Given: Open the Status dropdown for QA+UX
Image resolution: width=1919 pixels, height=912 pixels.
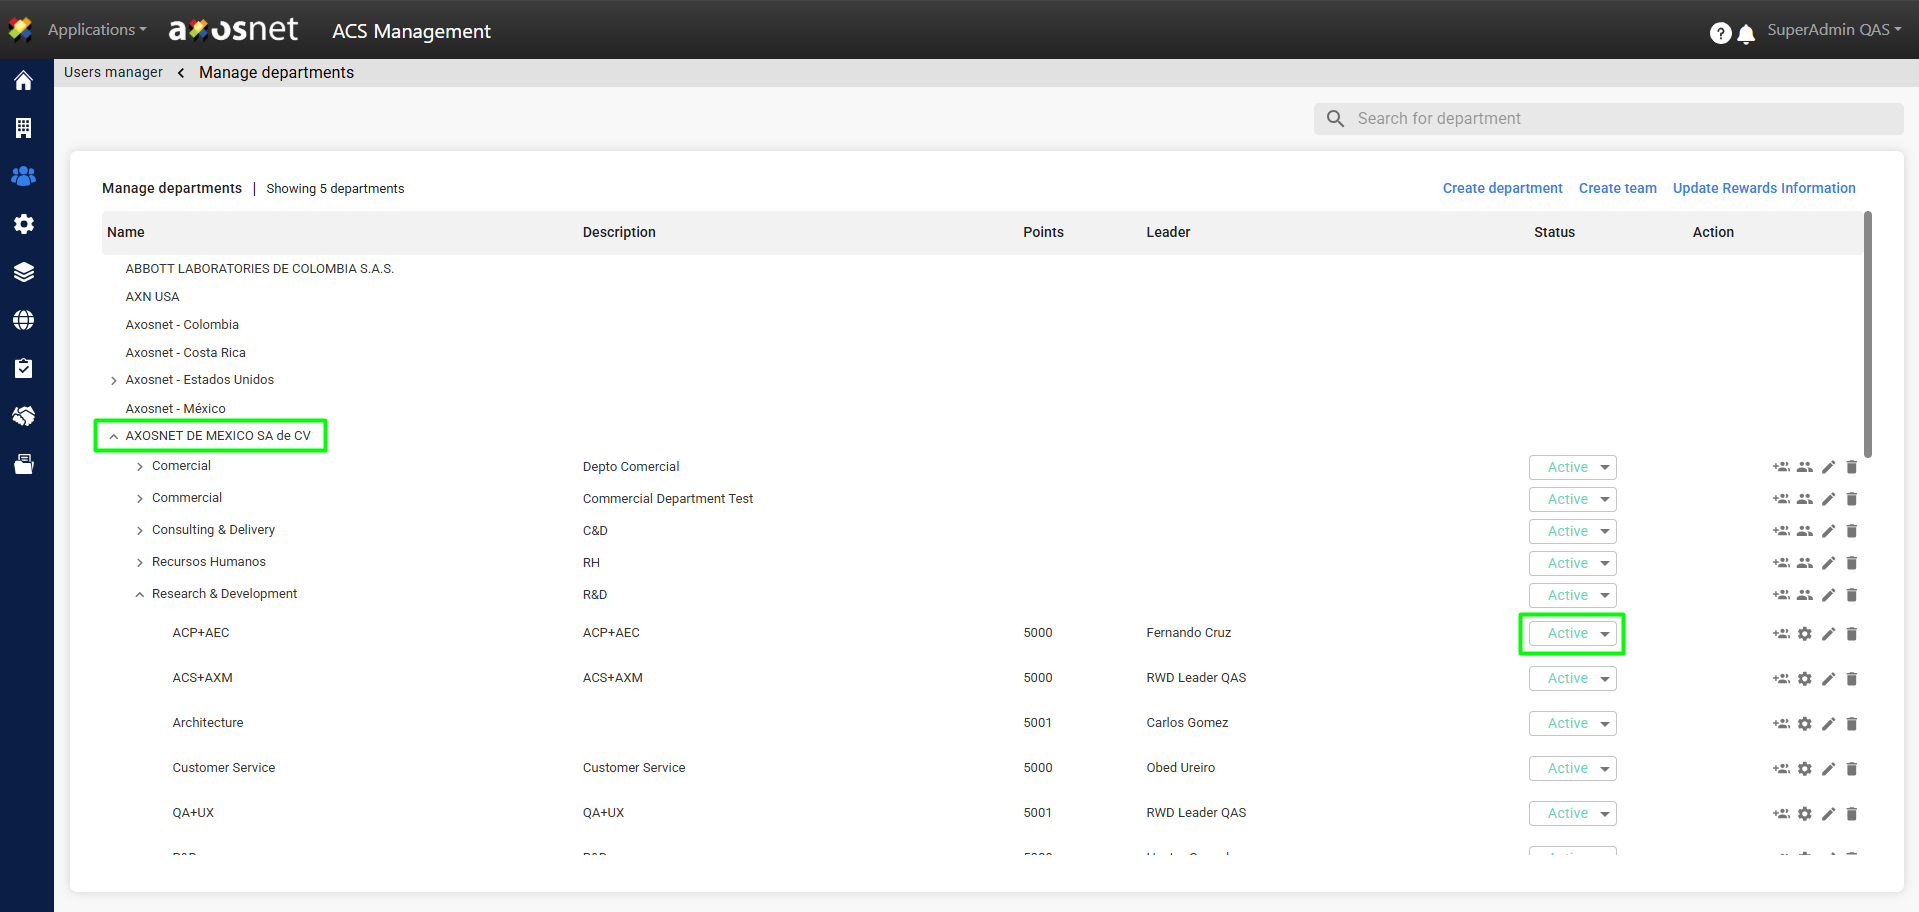Looking at the screenshot, I should 1572,814.
